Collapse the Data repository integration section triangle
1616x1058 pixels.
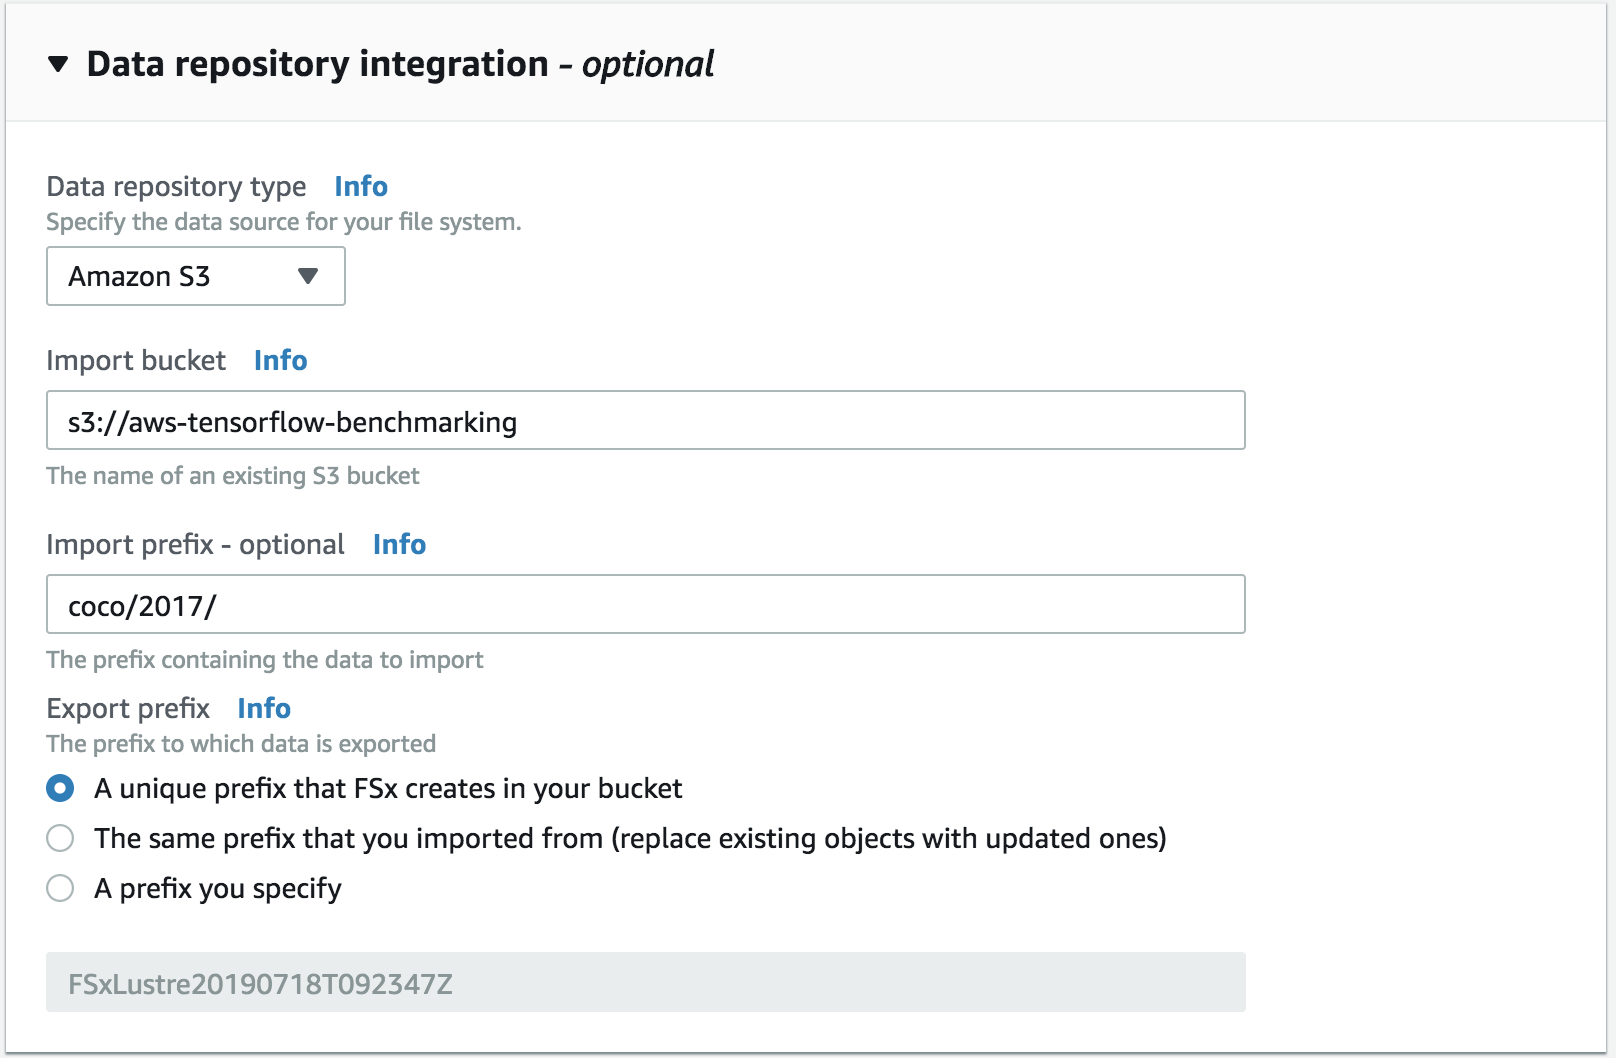[x=58, y=65]
